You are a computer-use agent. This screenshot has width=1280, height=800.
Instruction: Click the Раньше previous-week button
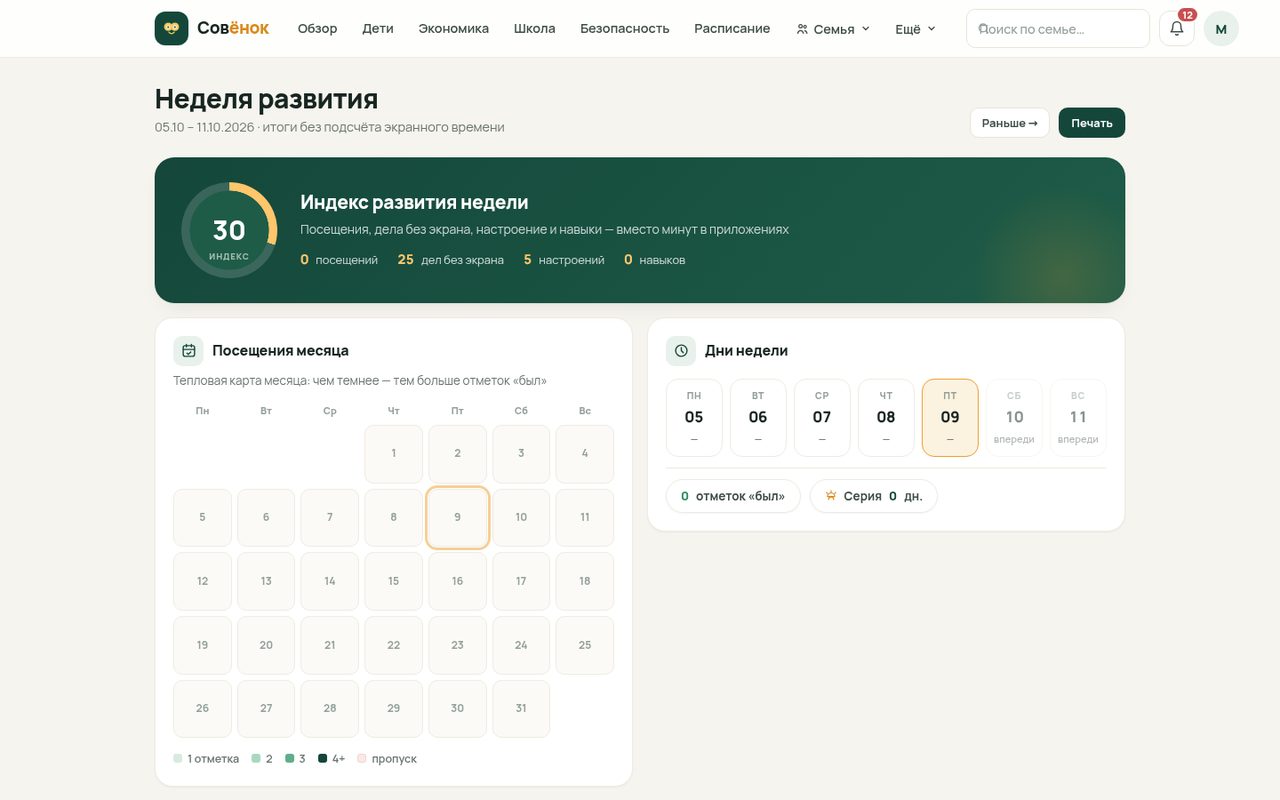pos(1009,123)
